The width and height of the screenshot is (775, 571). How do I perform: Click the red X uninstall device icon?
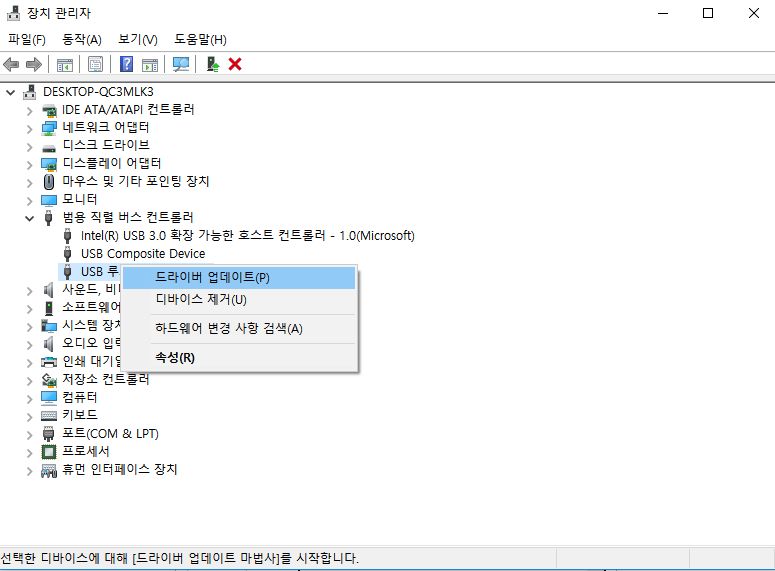coord(235,64)
